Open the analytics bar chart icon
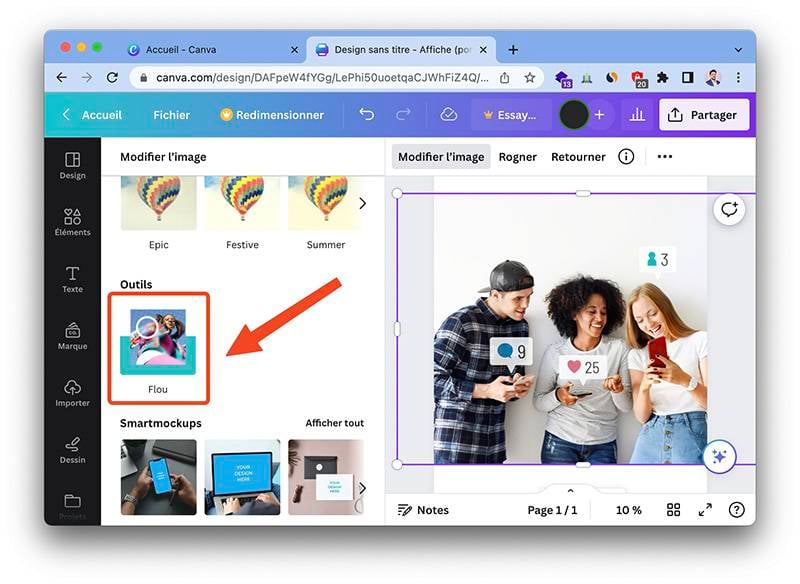 637,114
